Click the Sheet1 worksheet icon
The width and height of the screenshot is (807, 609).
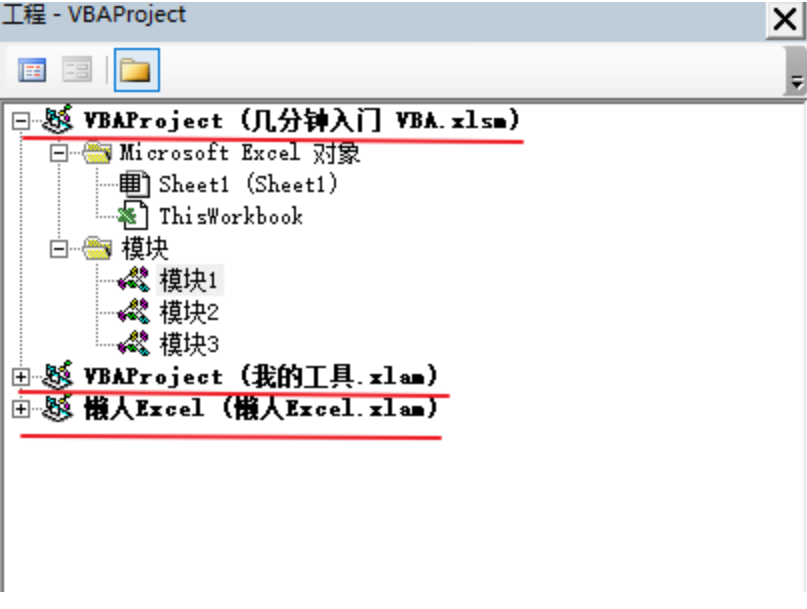coord(134,185)
